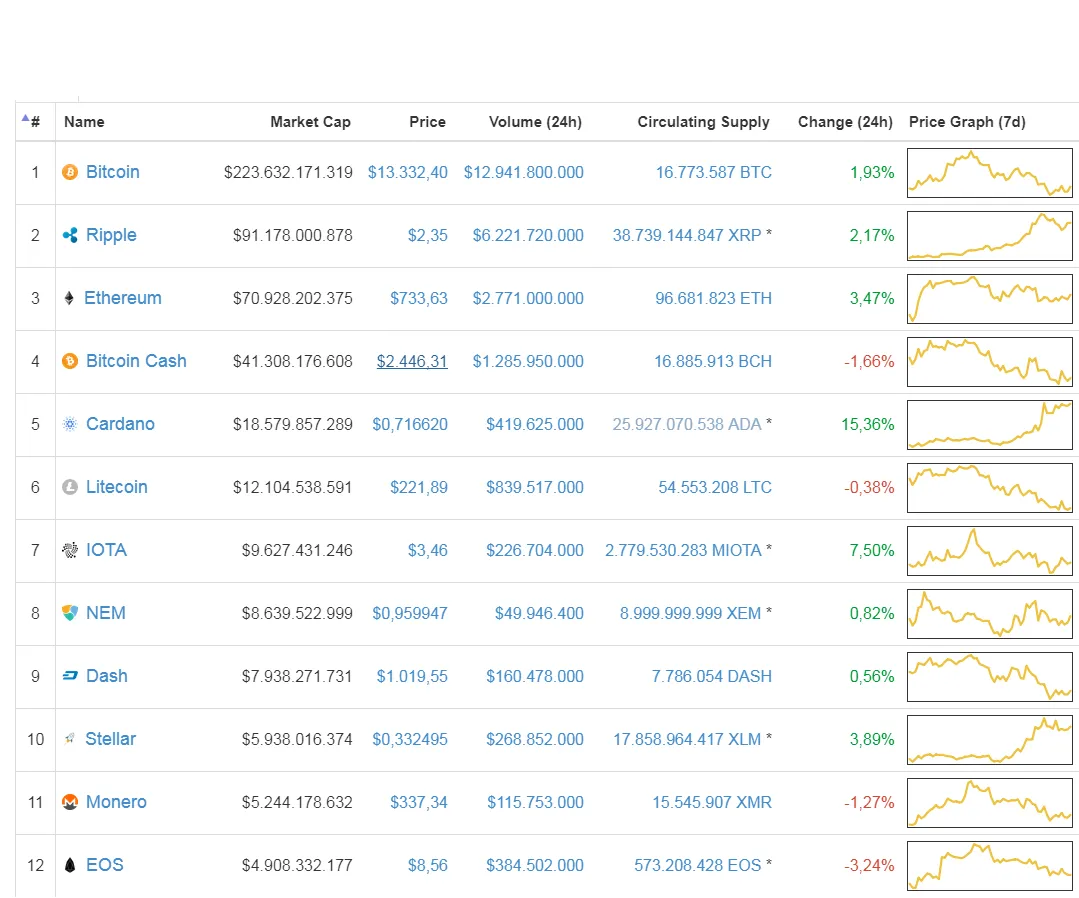Open the Monero name link
Viewport: 1079px width, 898px height.
coord(116,802)
